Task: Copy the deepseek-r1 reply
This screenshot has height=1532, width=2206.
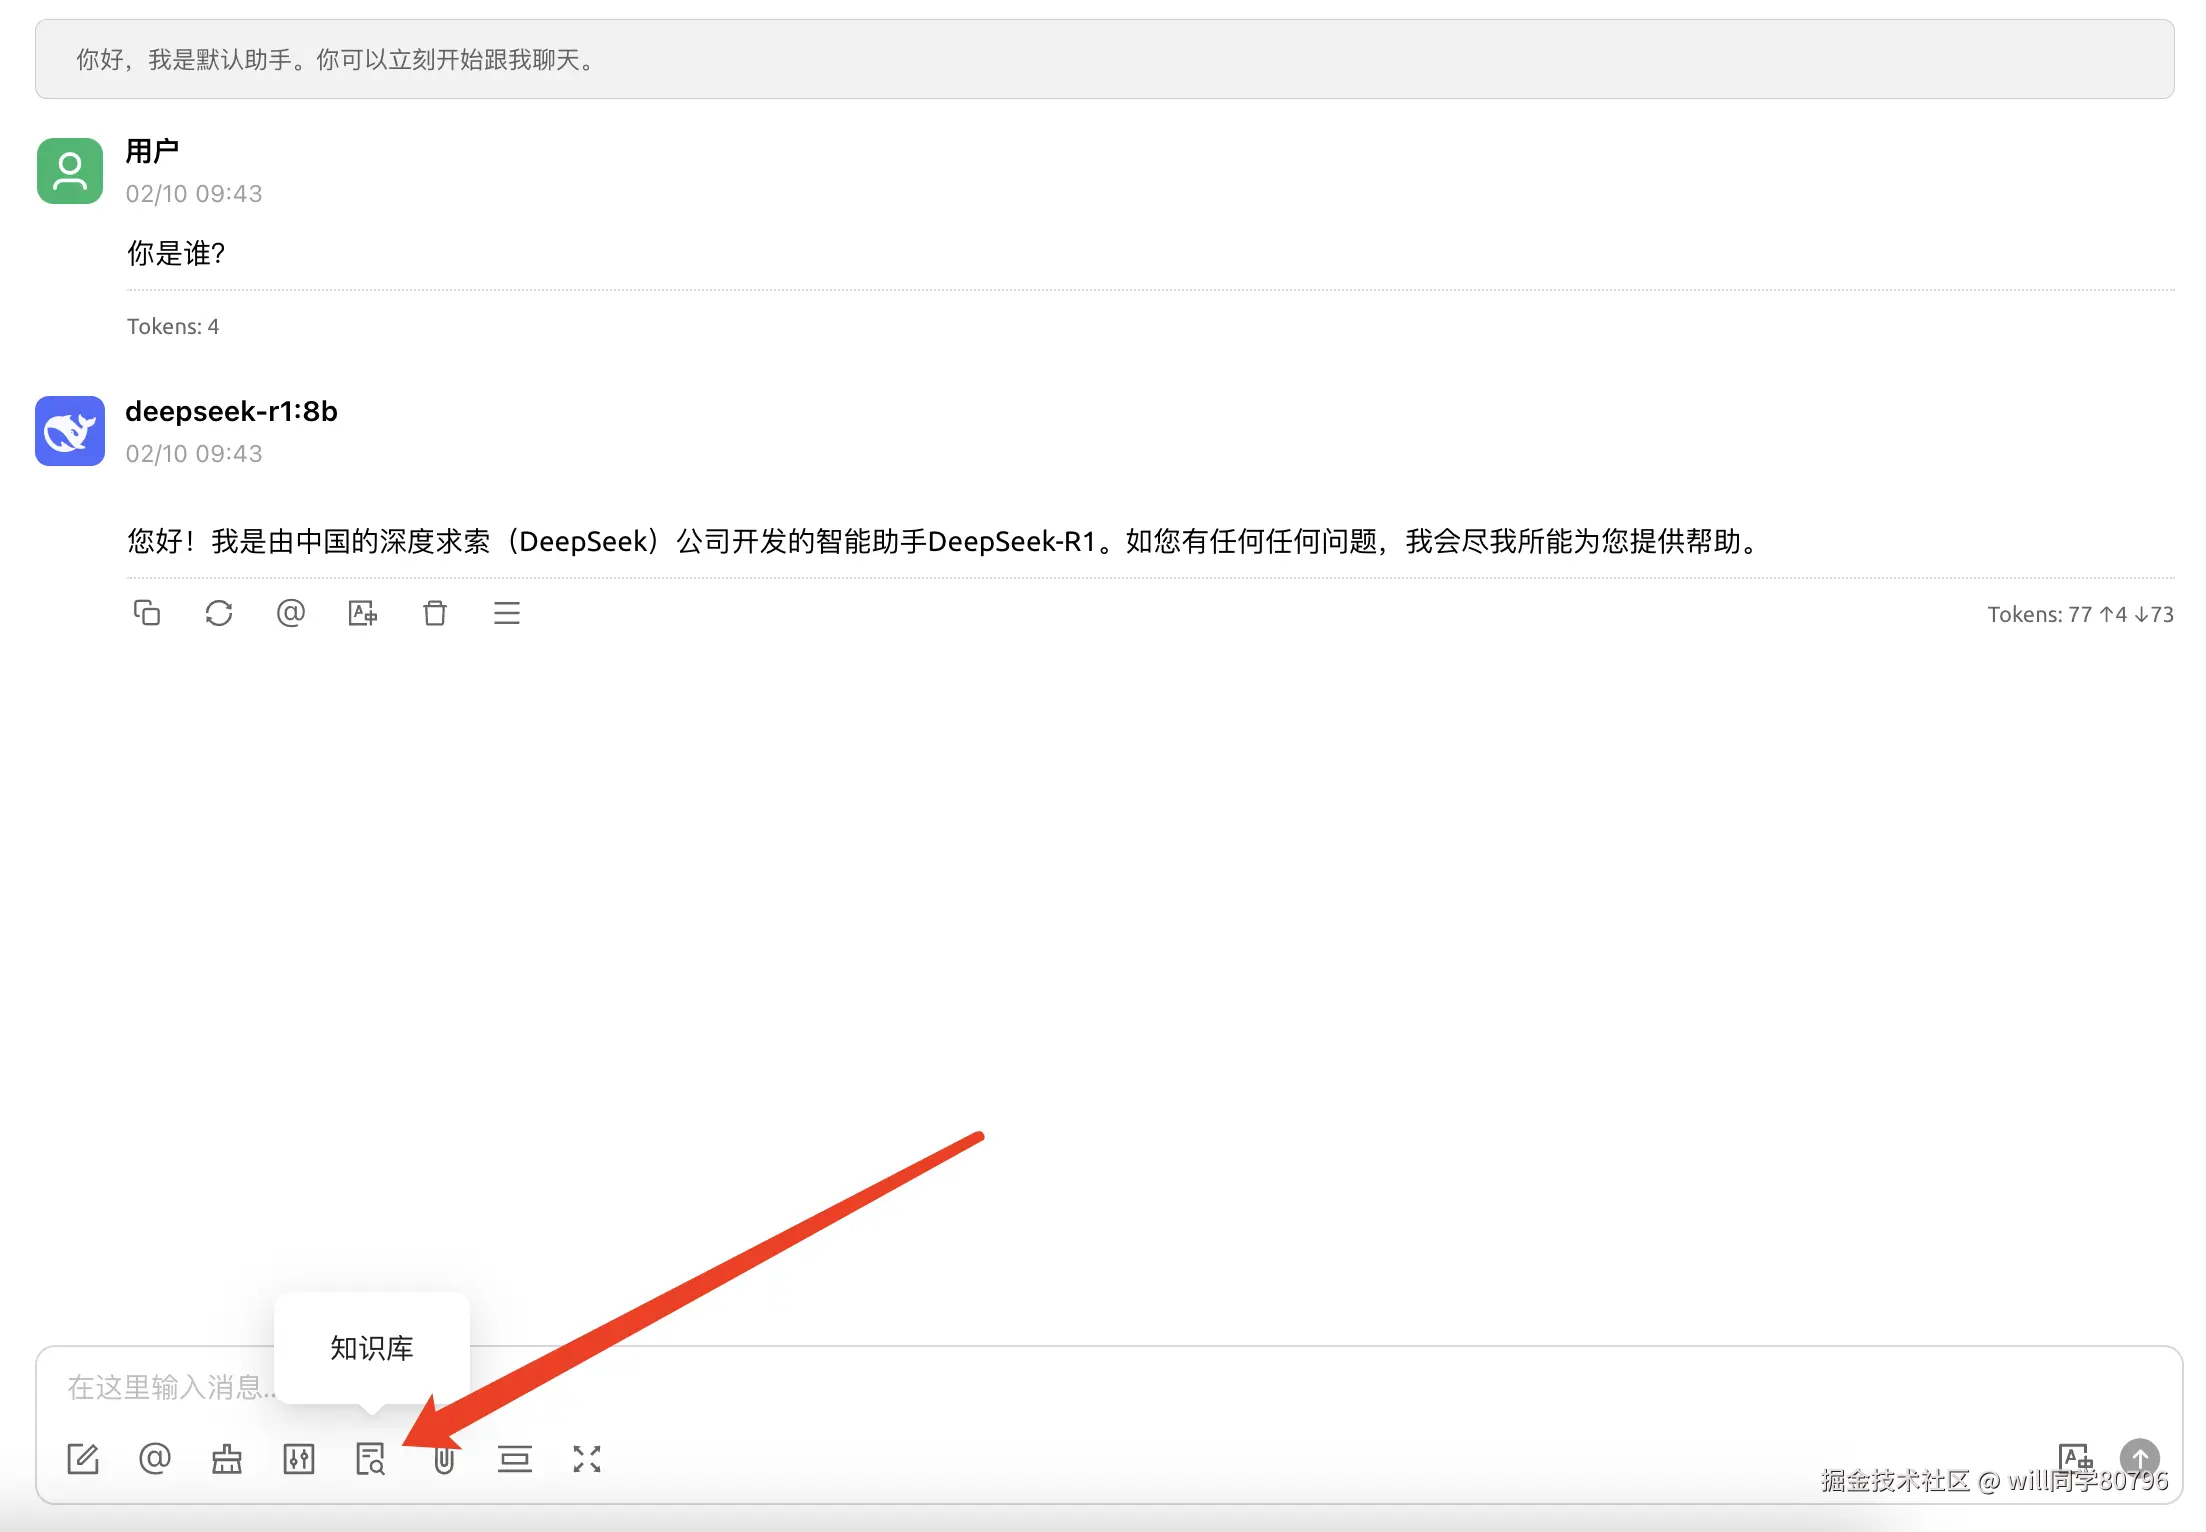Action: click(147, 613)
